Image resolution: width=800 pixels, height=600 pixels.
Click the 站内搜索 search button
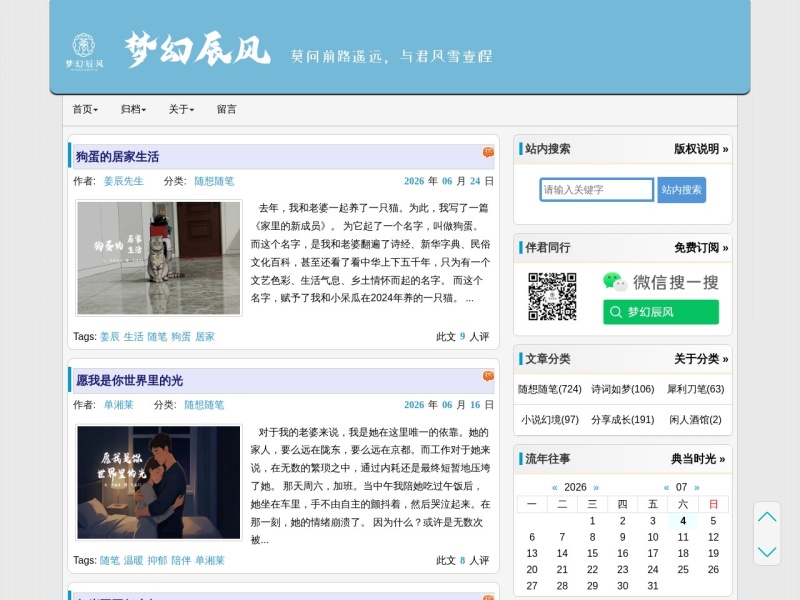pos(682,190)
